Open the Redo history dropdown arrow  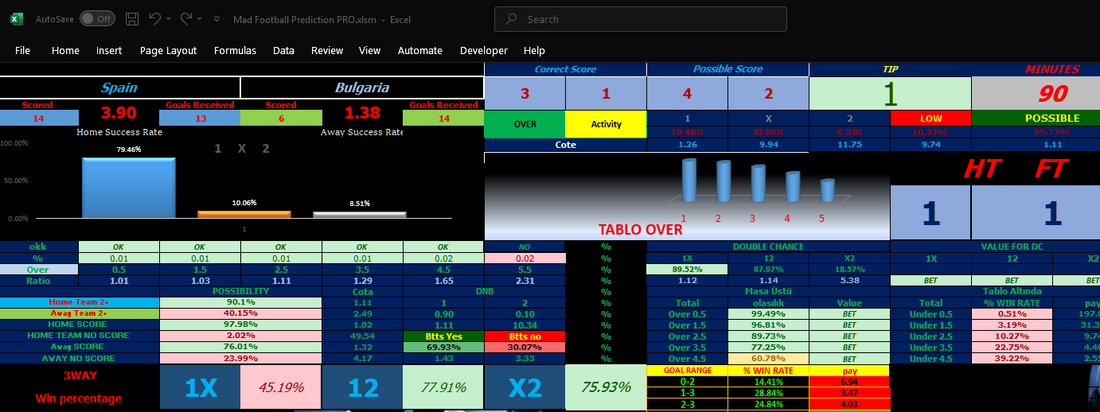click(200, 19)
